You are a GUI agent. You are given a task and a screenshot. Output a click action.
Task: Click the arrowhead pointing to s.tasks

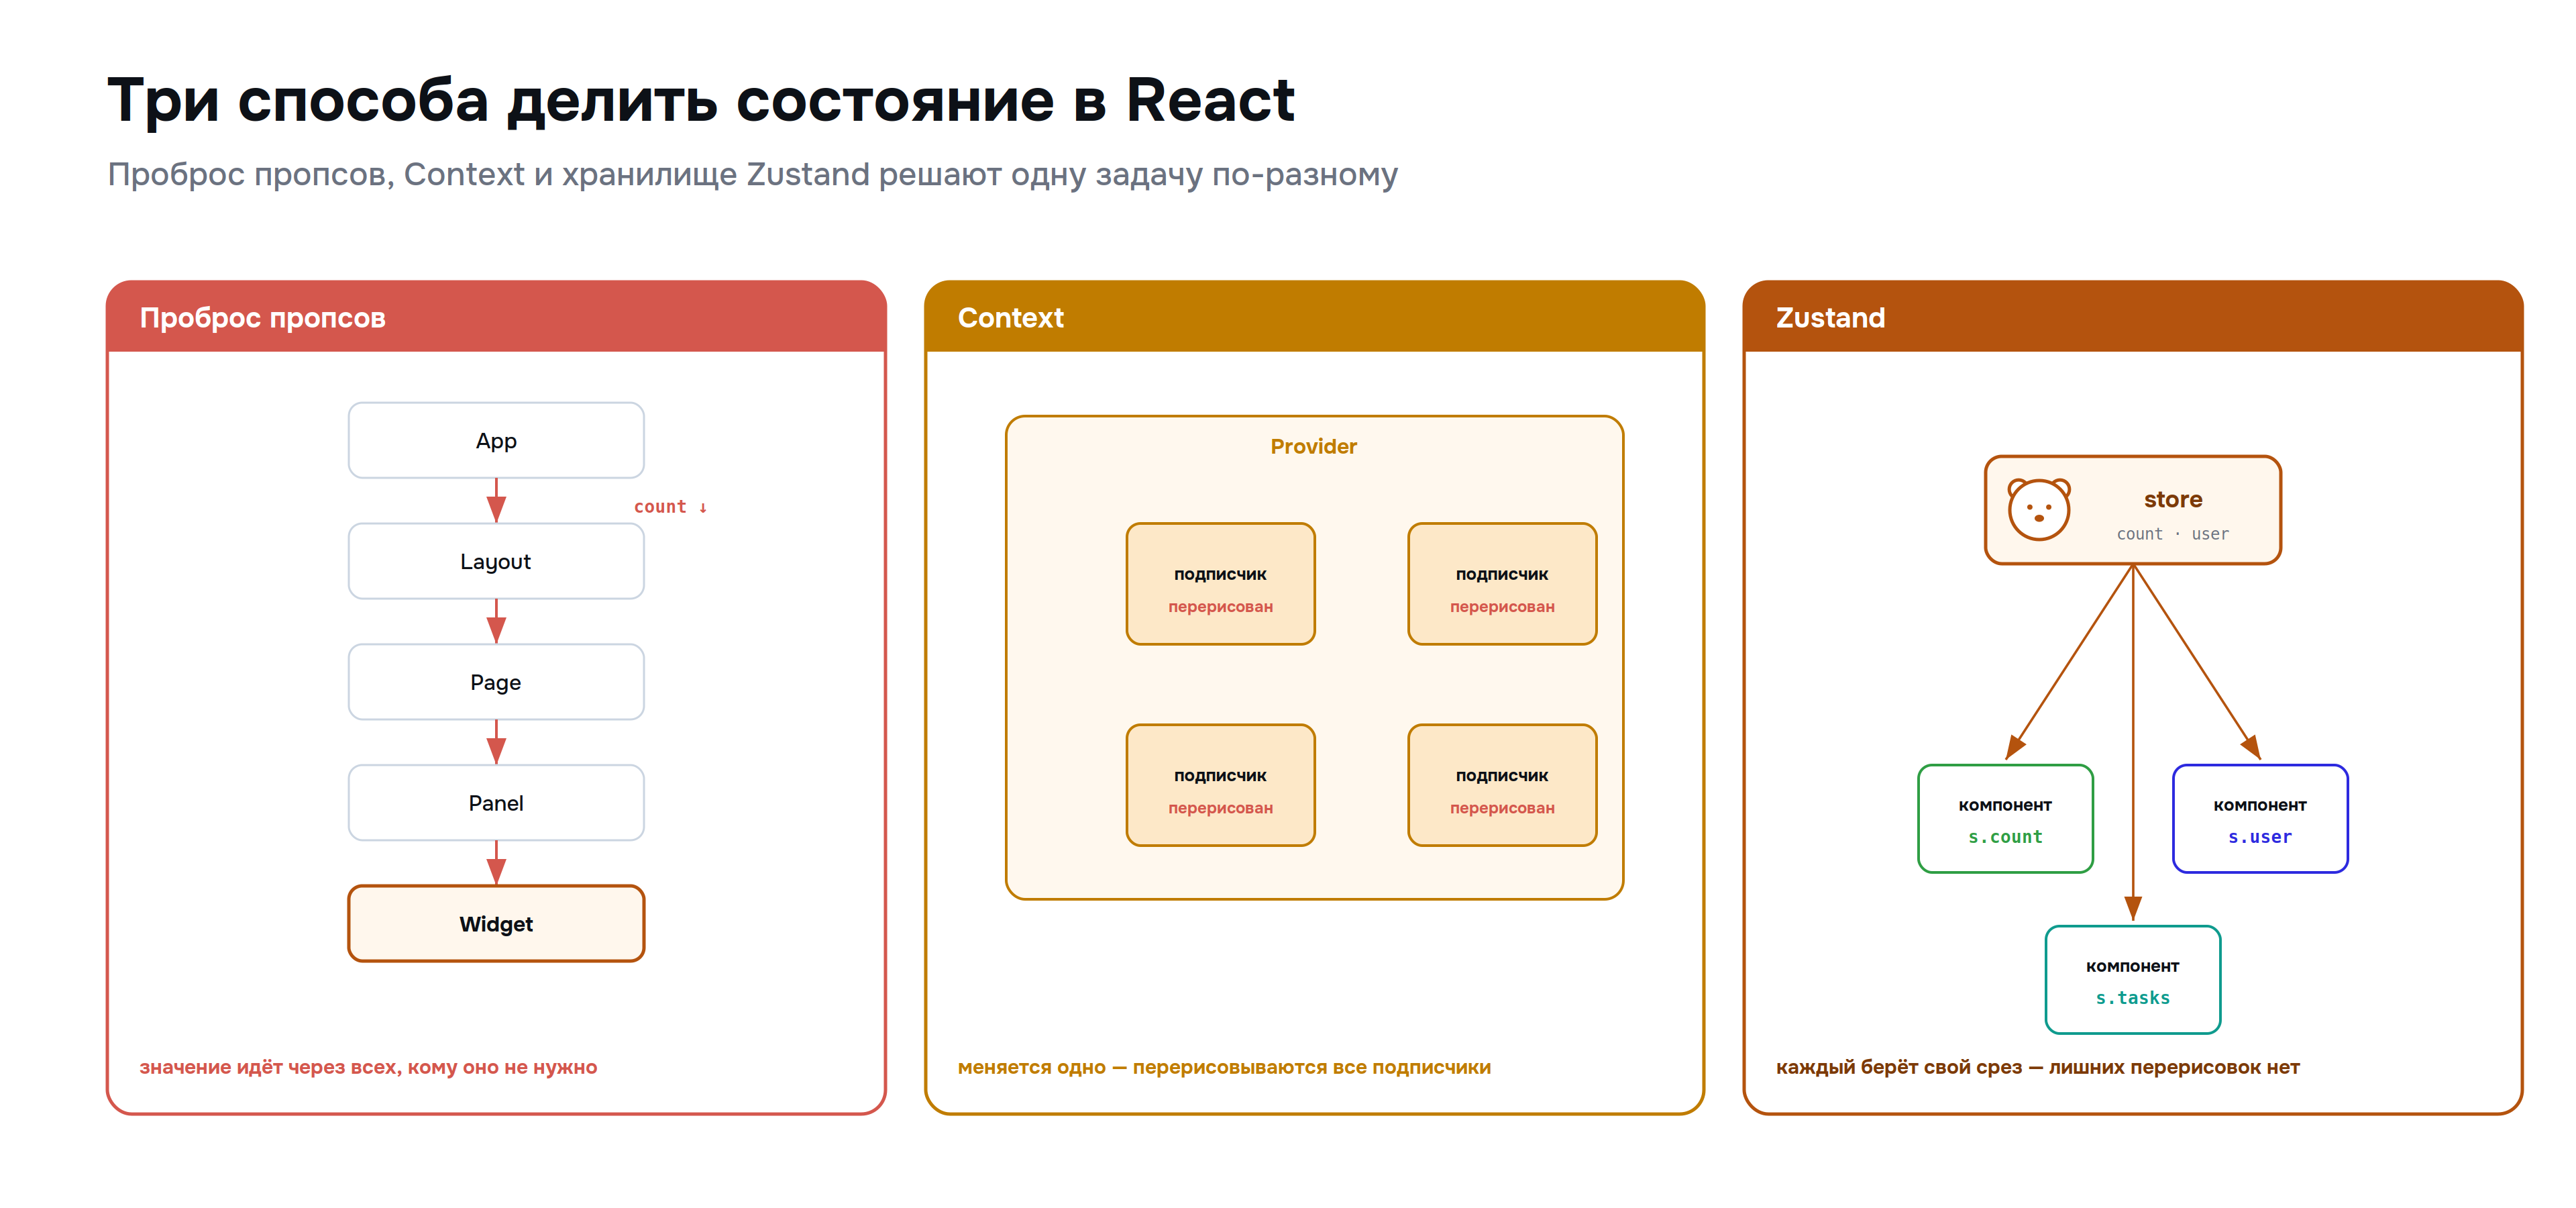[2133, 908]
